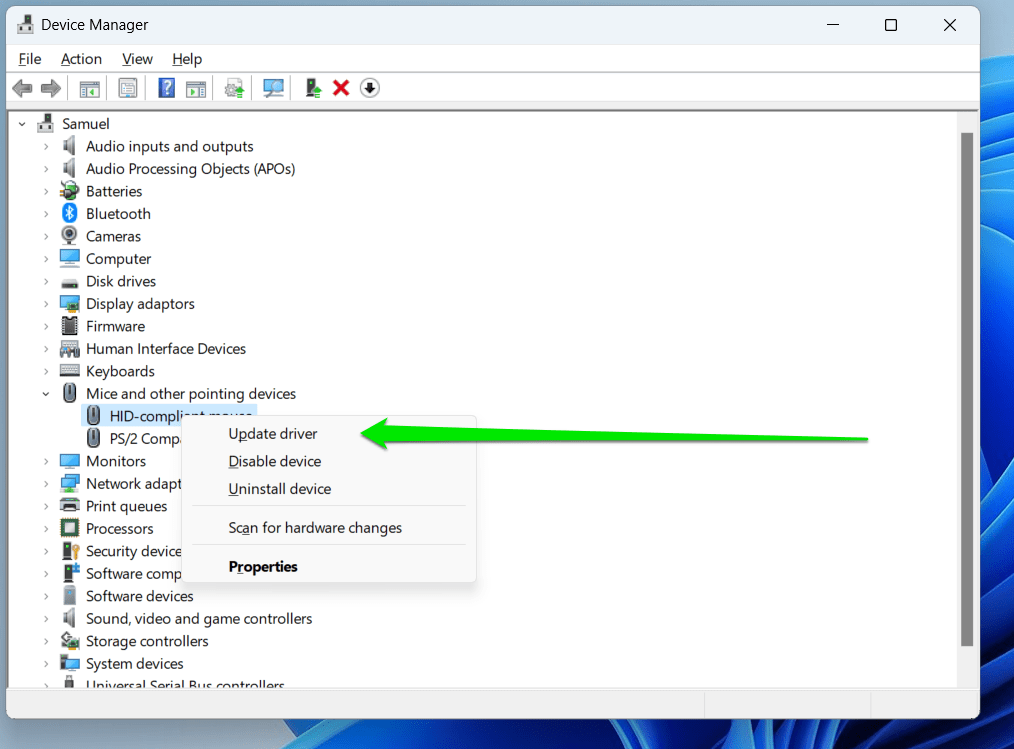This screenshot has height=749, width=1014.
Task: Collapse Mice and other pointing devices
Action: tap(45, 393)
